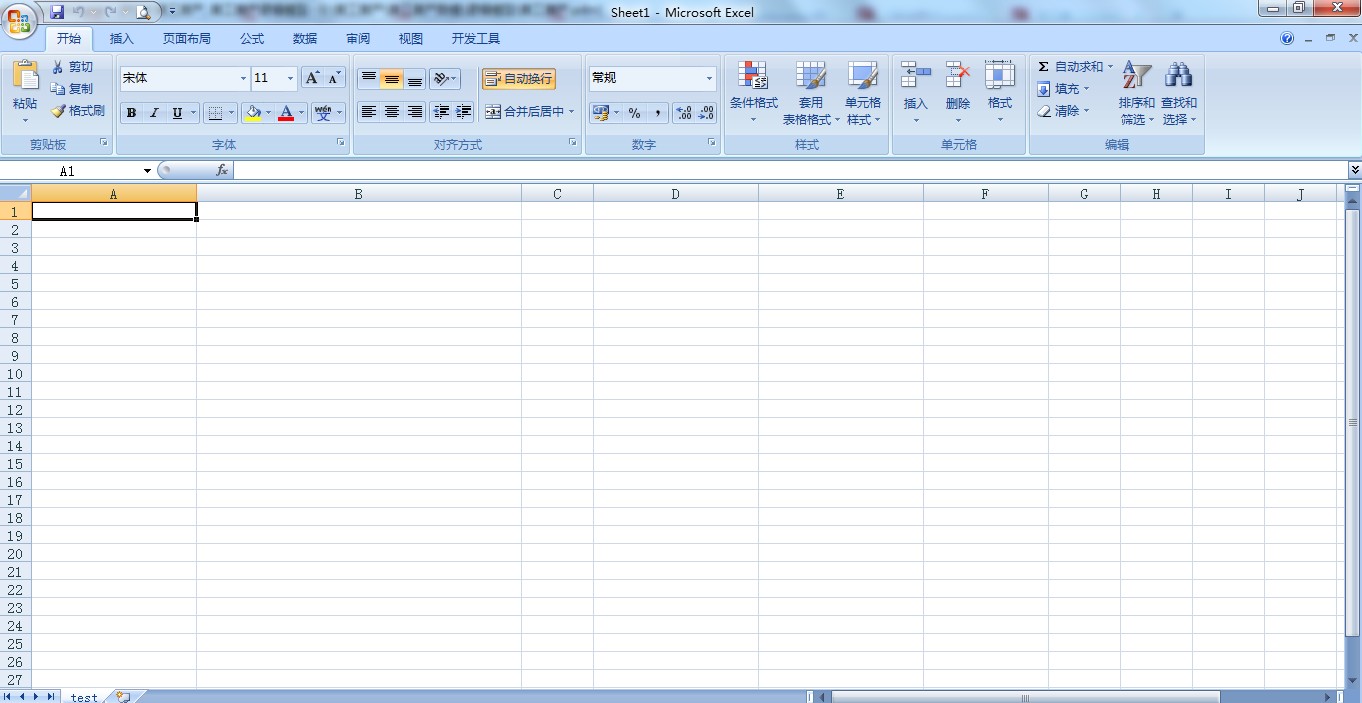Image resolution: width=1362 pixels, height=703 pixels.
Task: Click the Insert cells (插入) icon
Action: 915,76
